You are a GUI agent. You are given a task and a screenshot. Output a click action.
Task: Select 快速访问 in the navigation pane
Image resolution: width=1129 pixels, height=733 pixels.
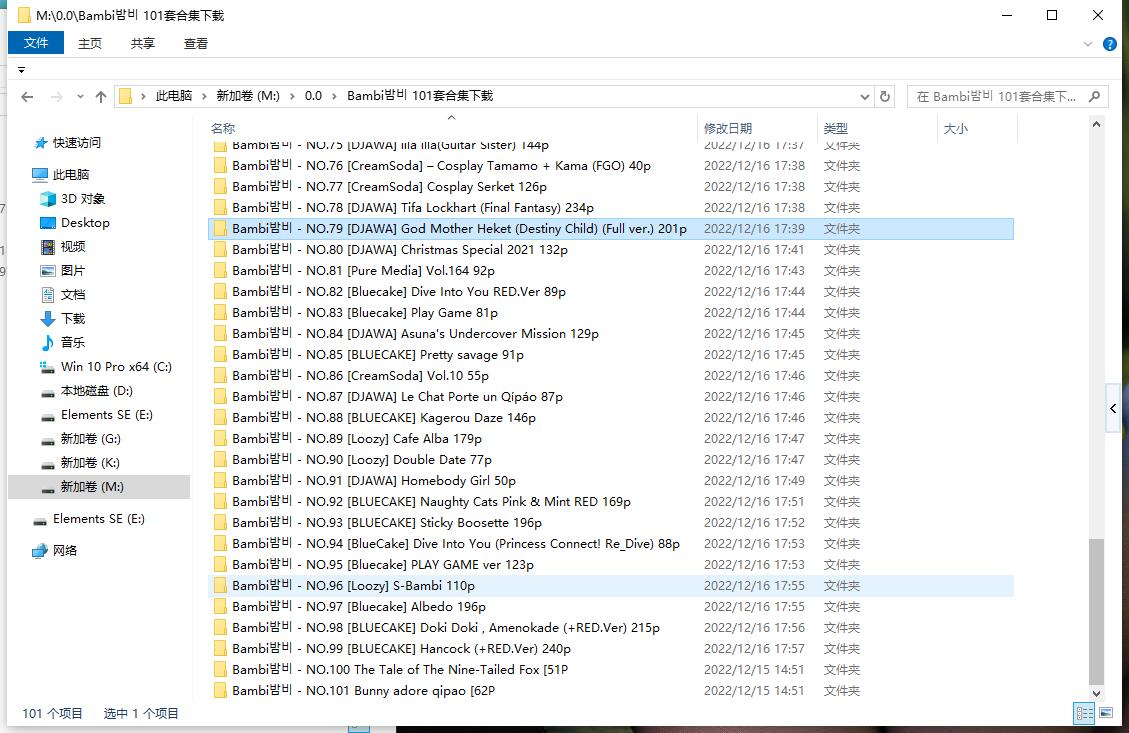(76, 143)
